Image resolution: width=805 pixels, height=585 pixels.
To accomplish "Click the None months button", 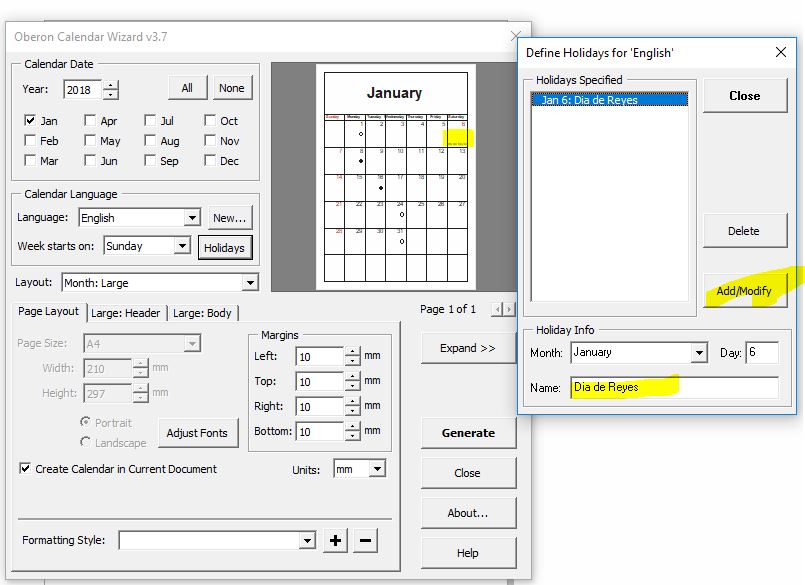I will pos(232,88).
